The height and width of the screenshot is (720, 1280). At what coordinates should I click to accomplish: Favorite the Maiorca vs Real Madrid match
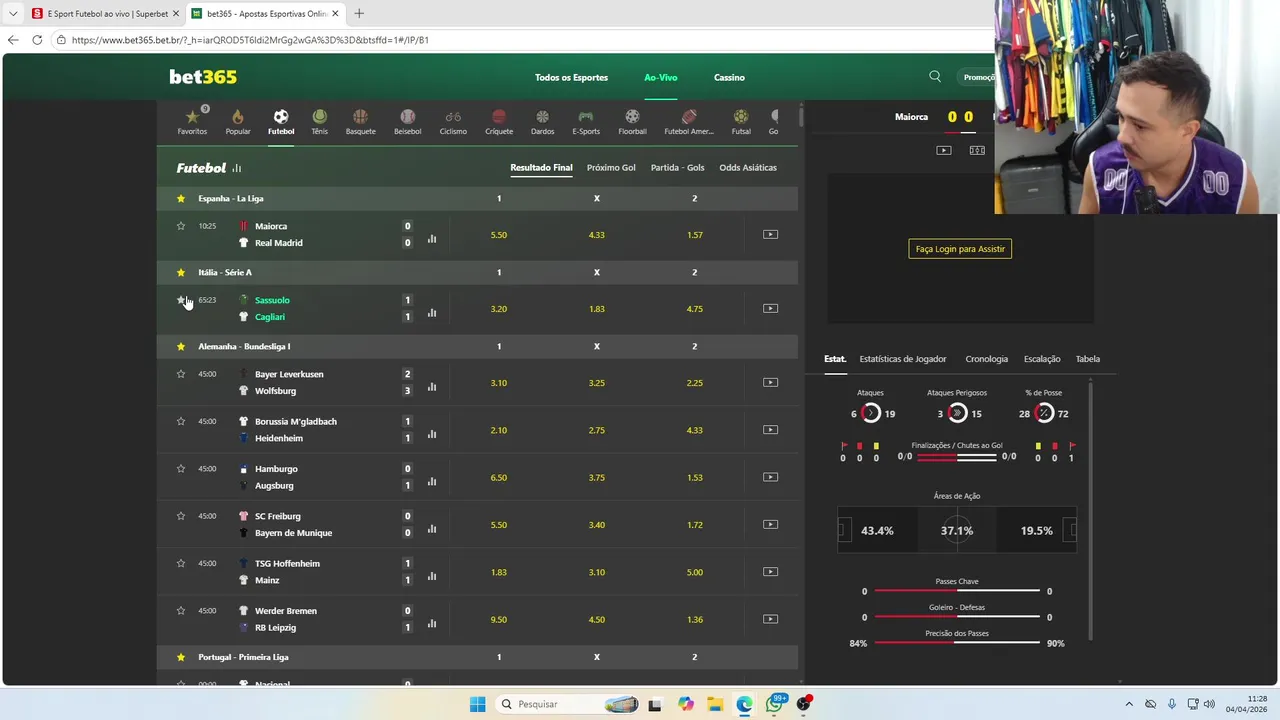click(x=181, y=226)
